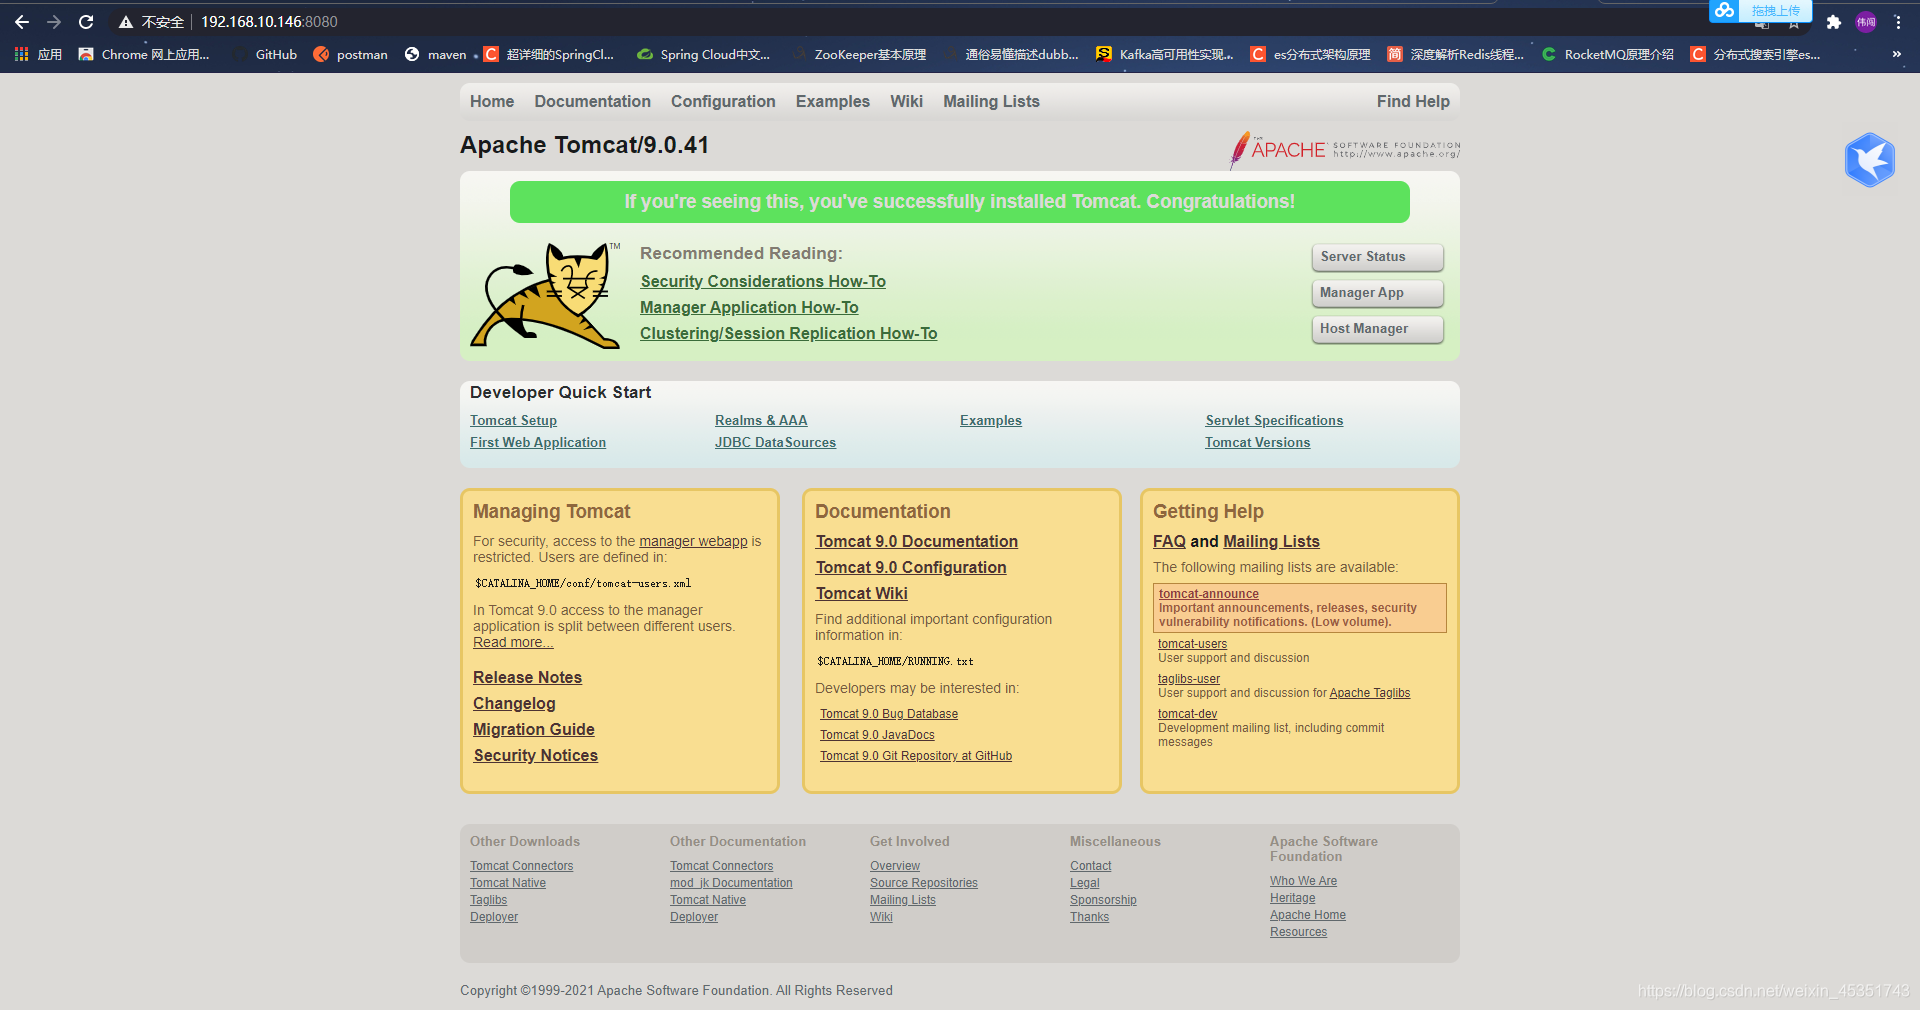
Task: Open the Examples nav item in top bar
Action: 833,101
